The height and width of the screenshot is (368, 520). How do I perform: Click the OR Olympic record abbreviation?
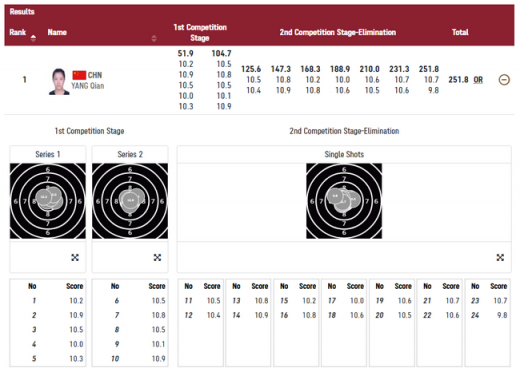tap(478, 80)
